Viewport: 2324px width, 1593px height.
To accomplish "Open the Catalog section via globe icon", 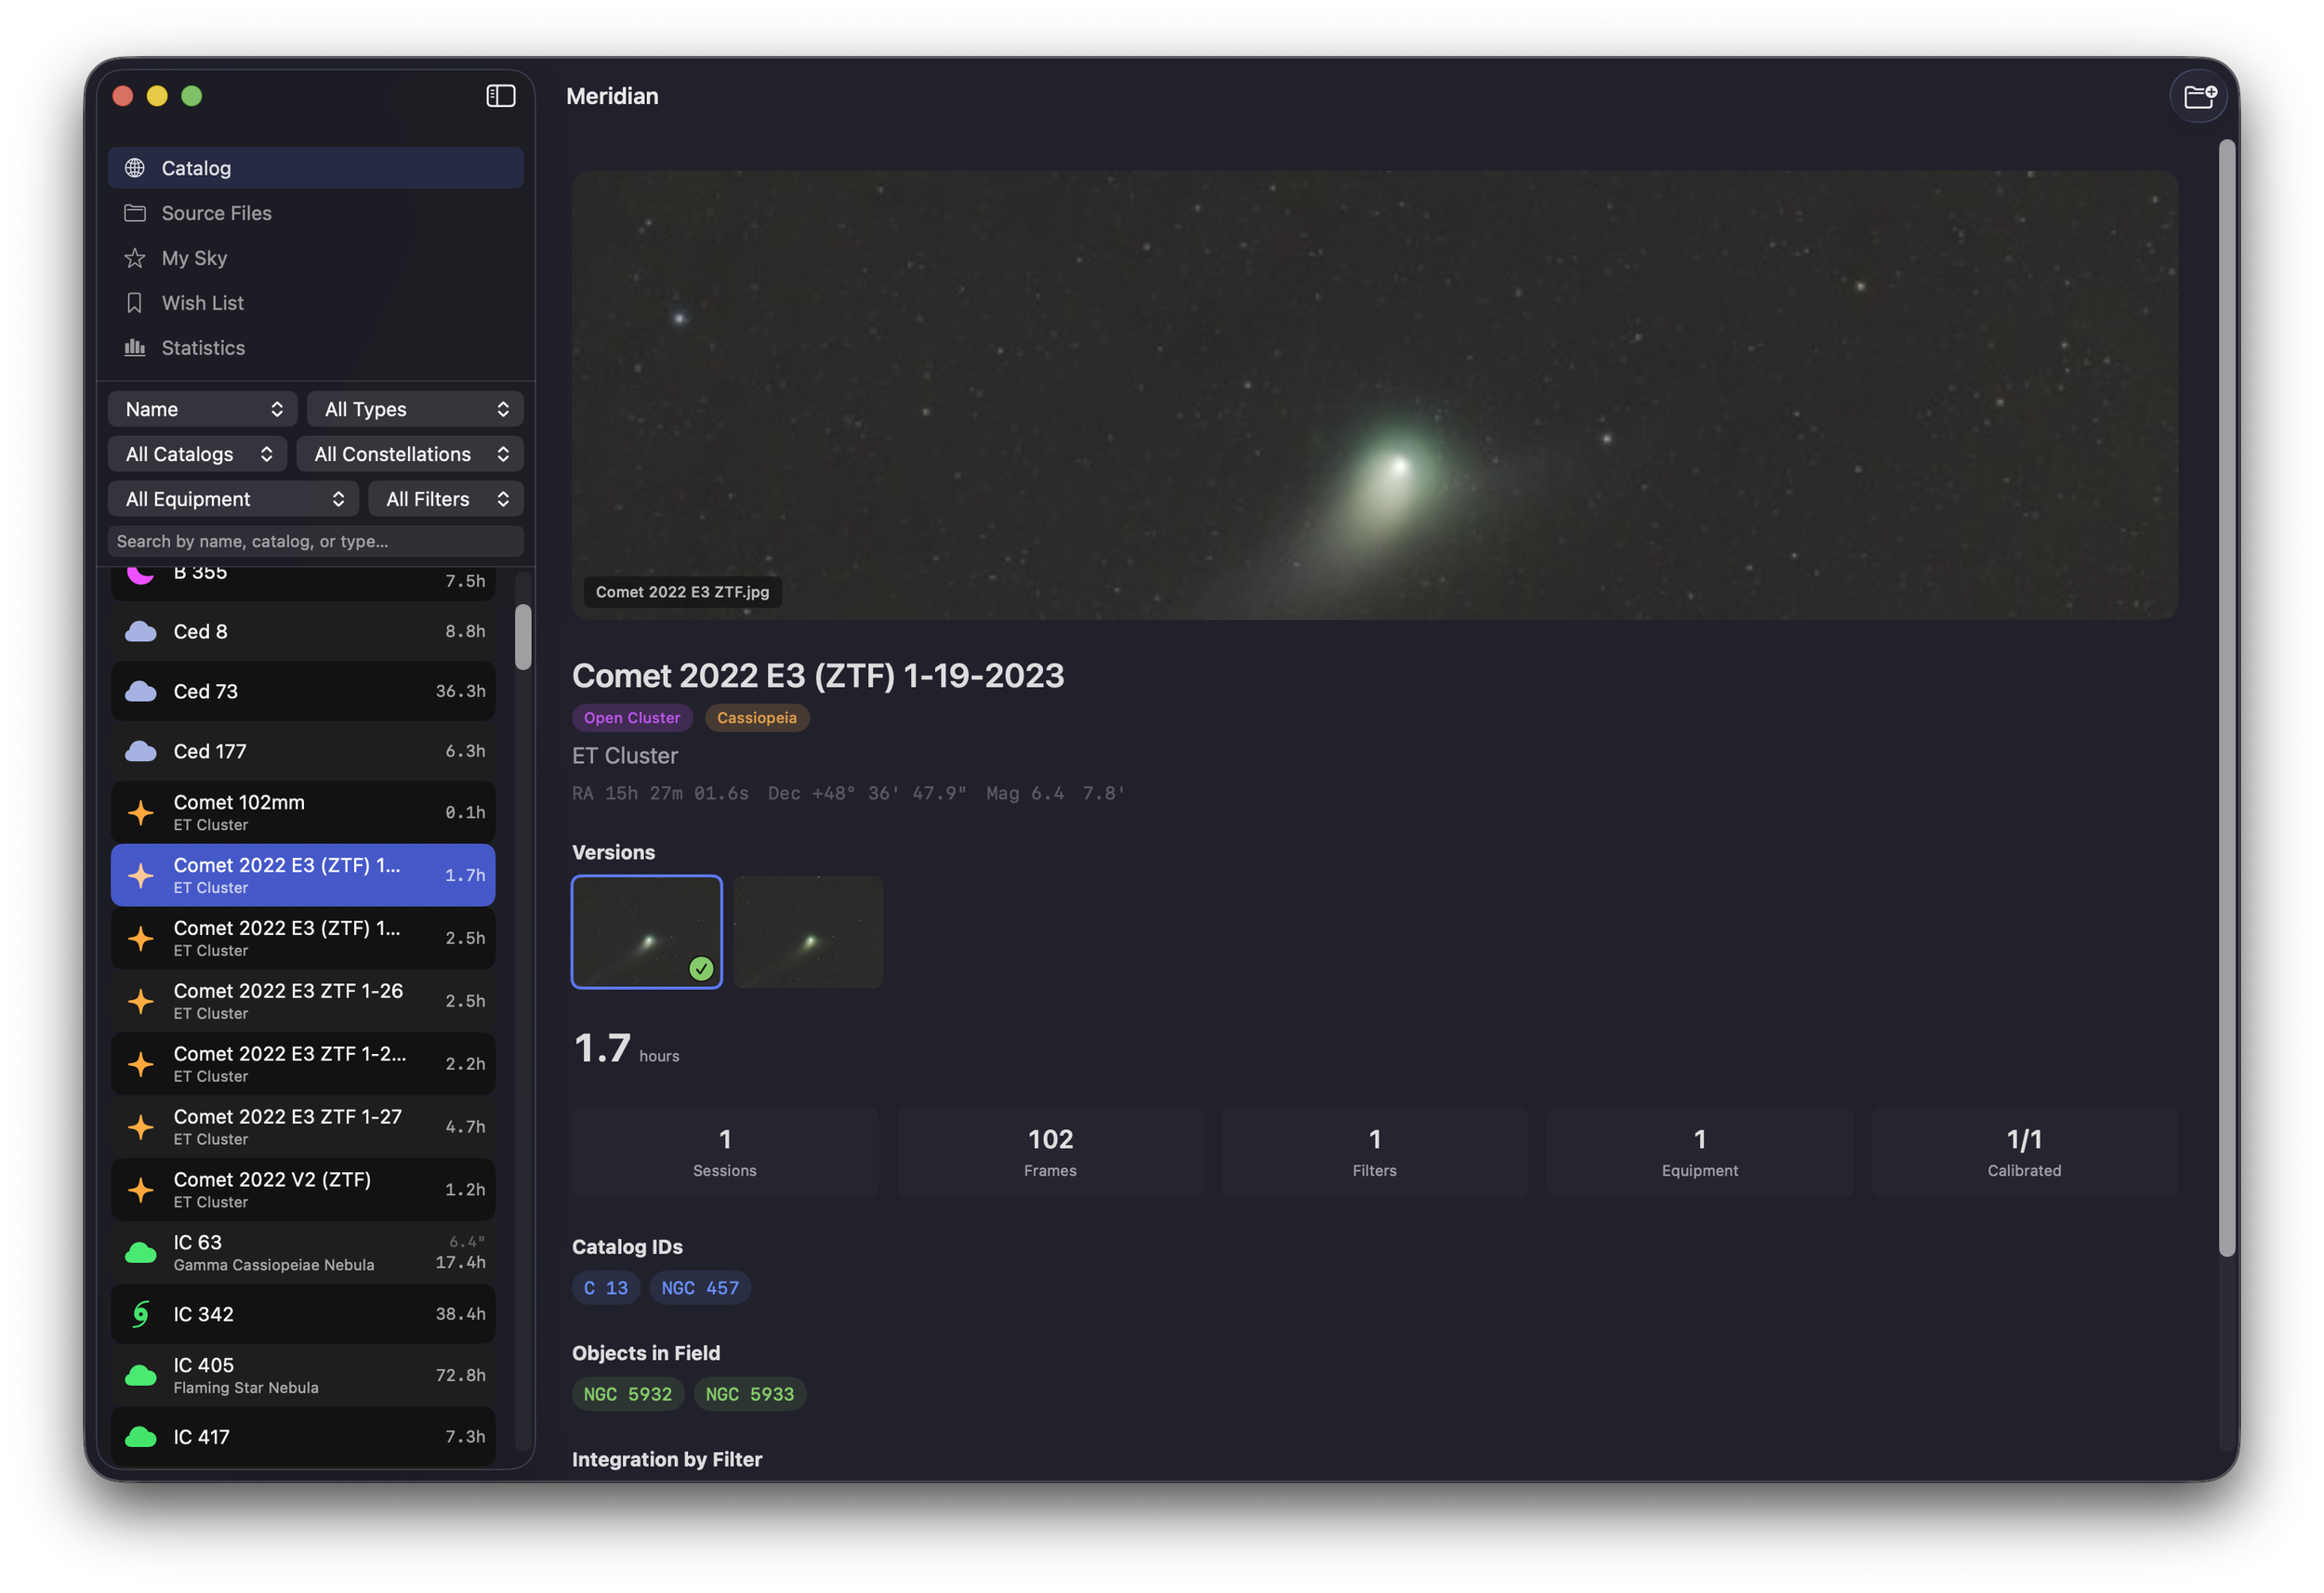I will point(136,167).
